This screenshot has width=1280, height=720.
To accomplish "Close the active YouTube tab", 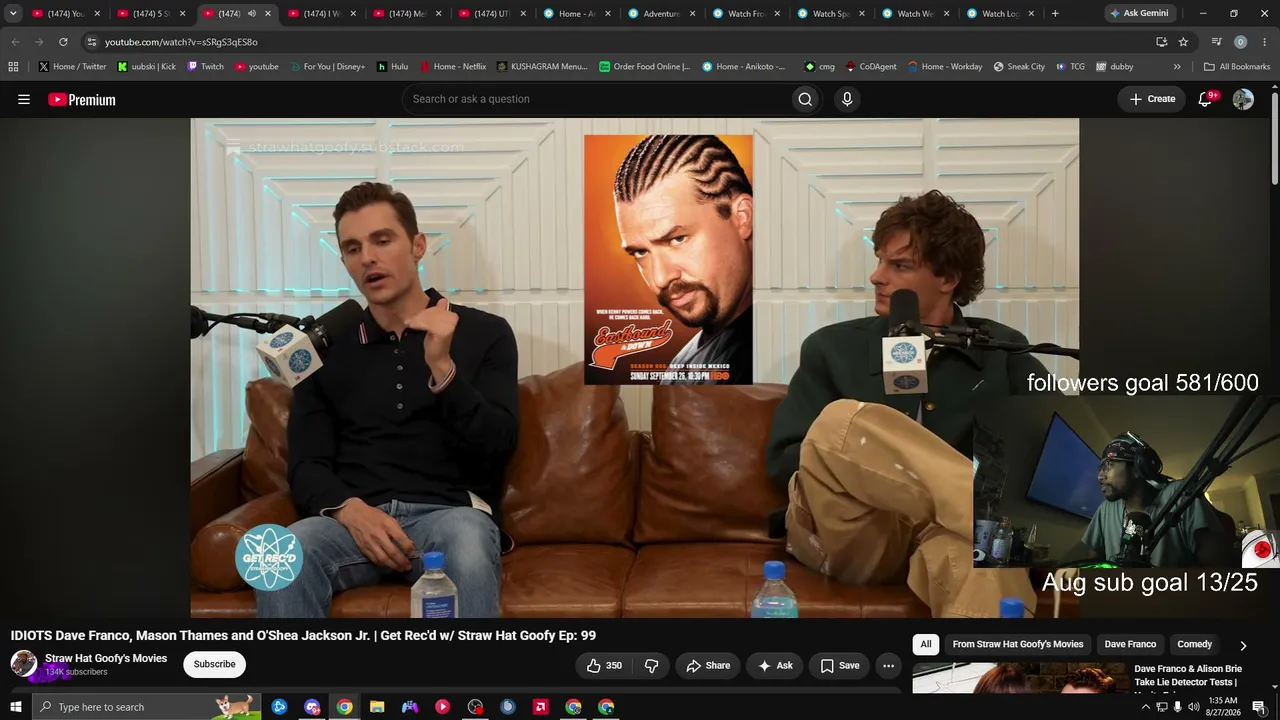I will pyautogui.click(x=268, y=14).
